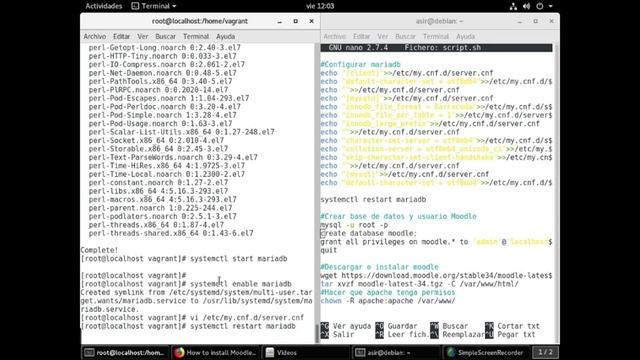Image resolution: width=640 pixels, height=360 pixels.
Task: Click the asir@debian terminal icon in taskbar
Action: tap(360, 353)
